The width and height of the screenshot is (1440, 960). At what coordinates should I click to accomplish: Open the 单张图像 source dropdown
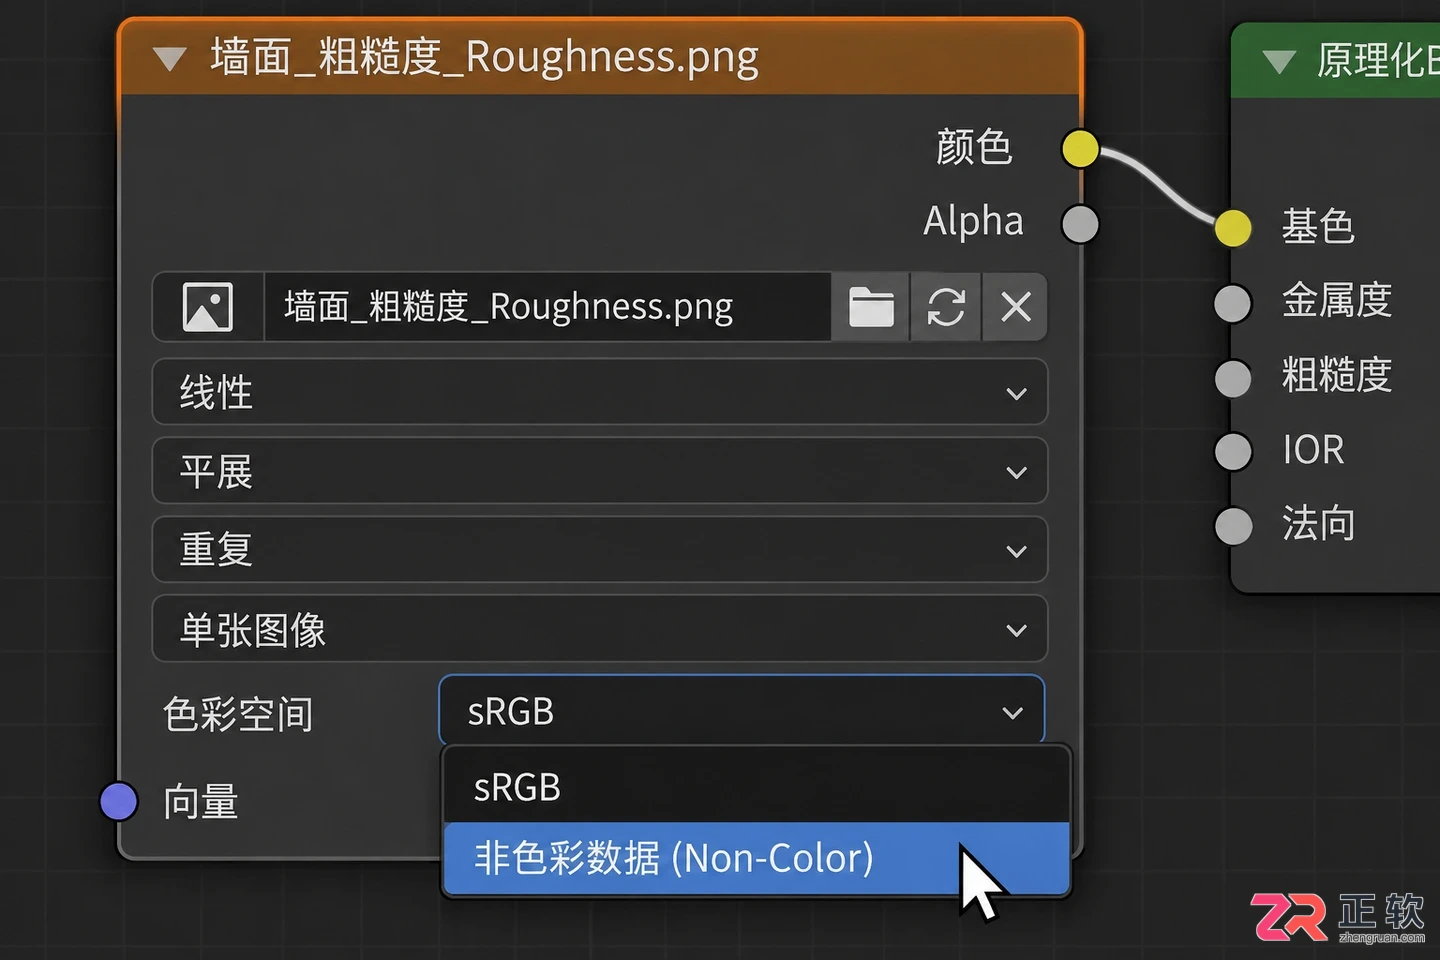click(600, 629)
